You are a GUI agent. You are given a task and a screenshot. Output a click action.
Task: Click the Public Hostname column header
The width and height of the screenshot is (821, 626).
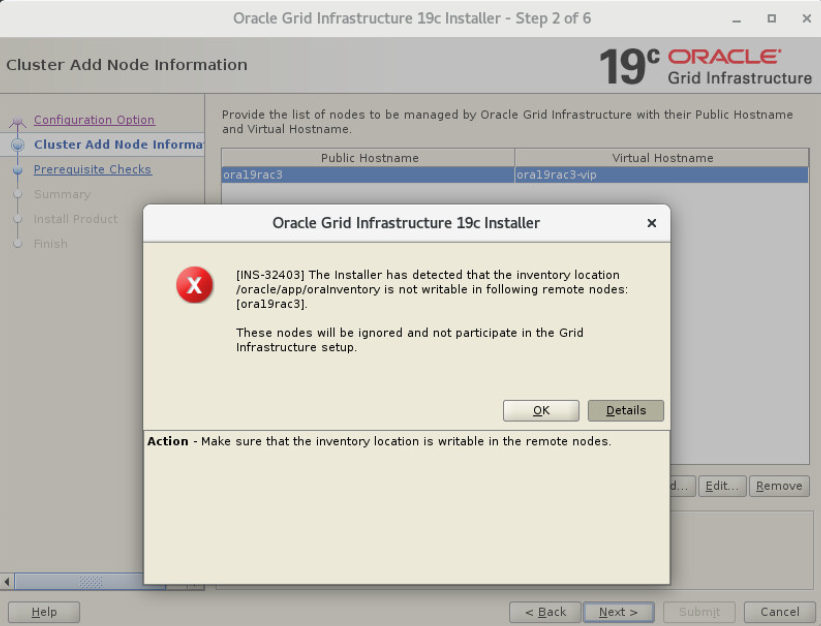(368, 158)
